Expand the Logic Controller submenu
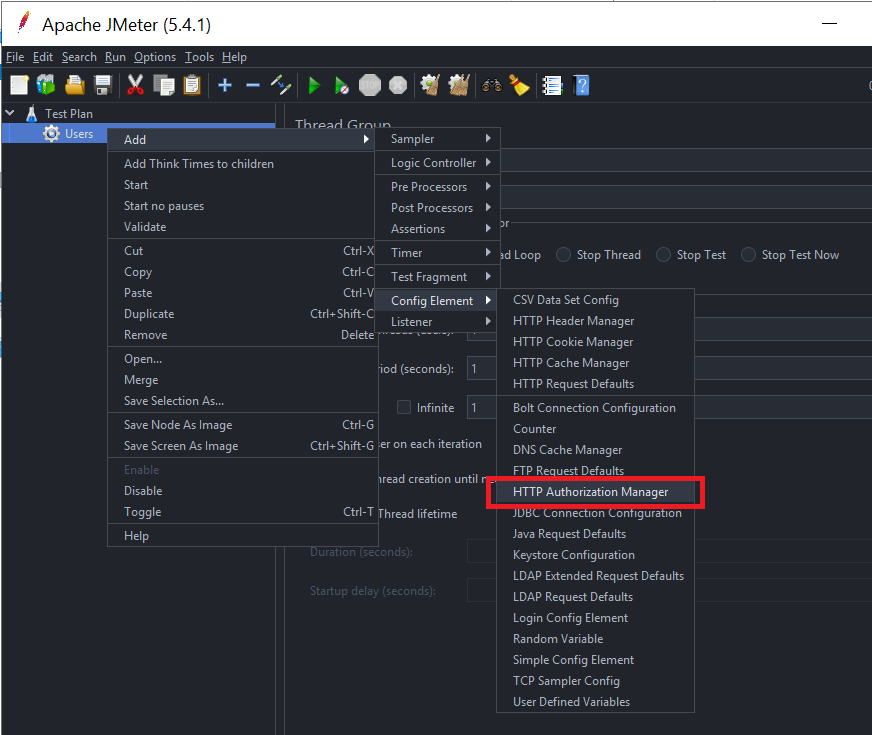Screen dimensions: 872x735 click(438, 162)
